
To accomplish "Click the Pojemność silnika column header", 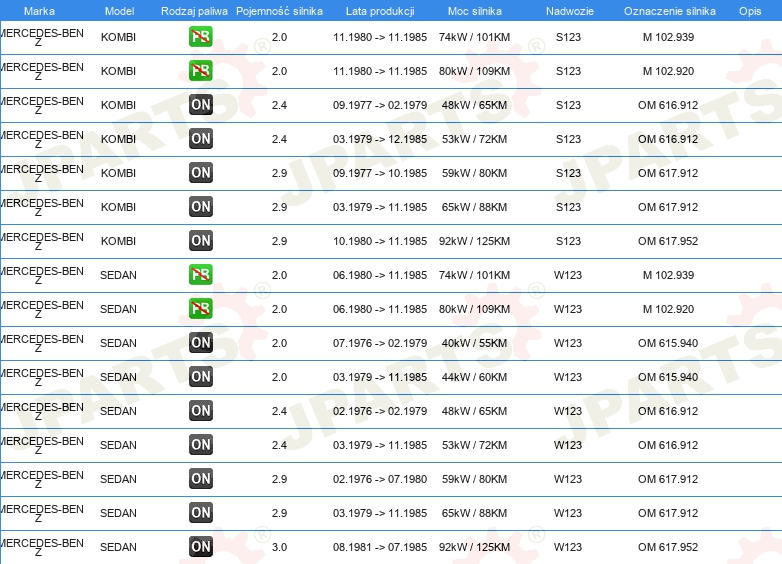I will (279, 11).
